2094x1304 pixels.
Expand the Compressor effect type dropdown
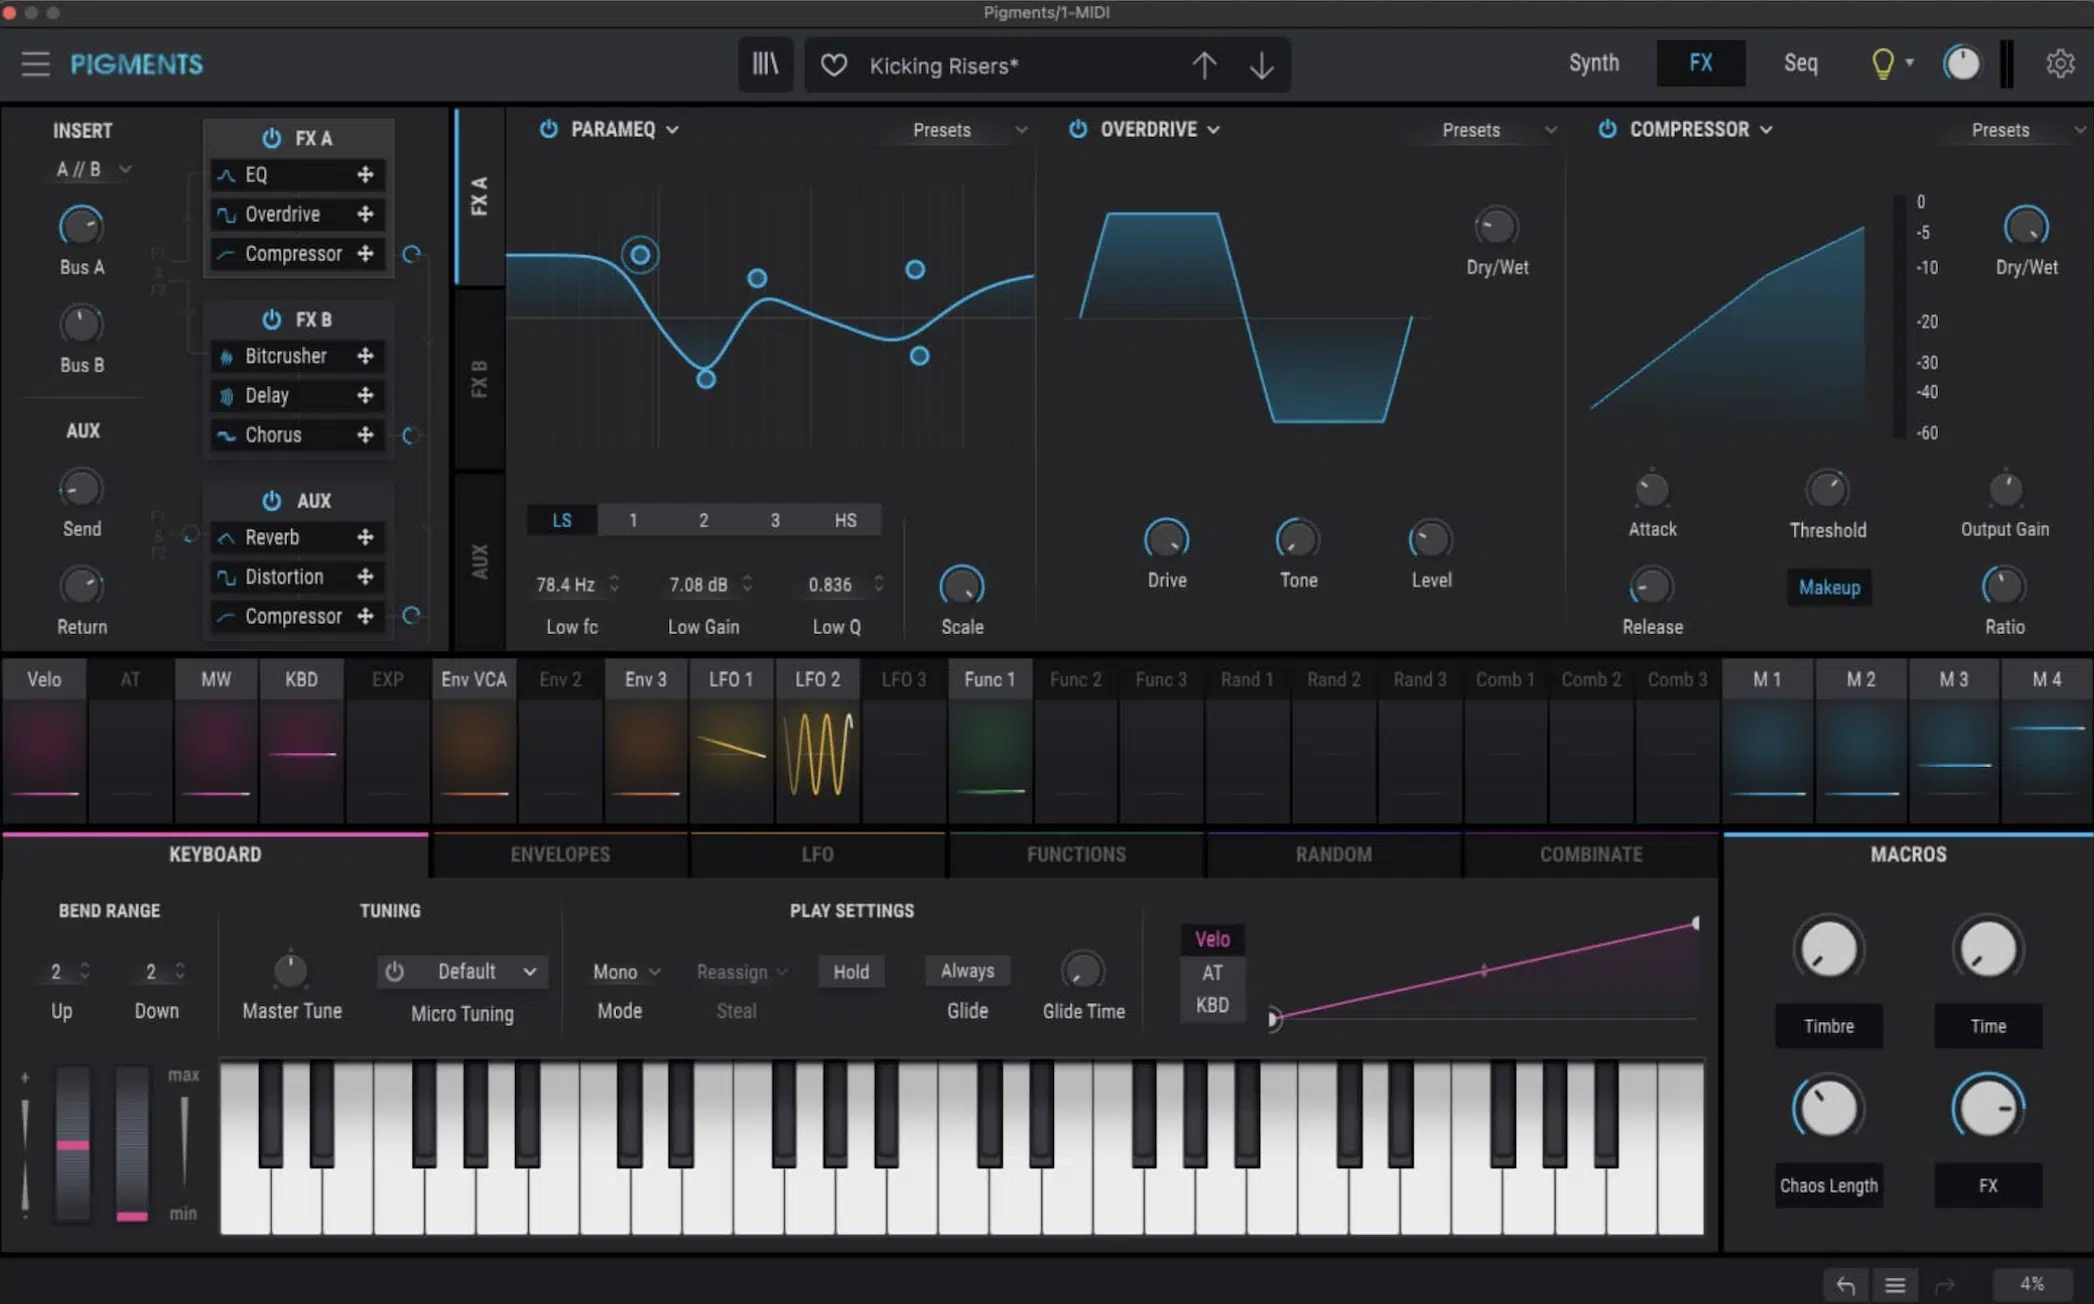[1767, 130]
